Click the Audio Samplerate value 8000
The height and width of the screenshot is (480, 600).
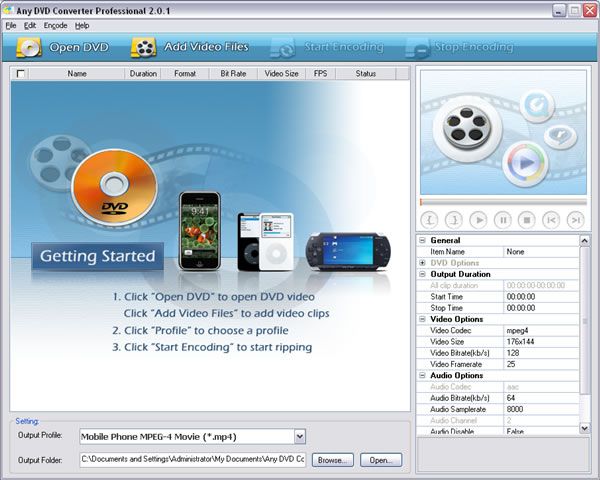point(515,409)
